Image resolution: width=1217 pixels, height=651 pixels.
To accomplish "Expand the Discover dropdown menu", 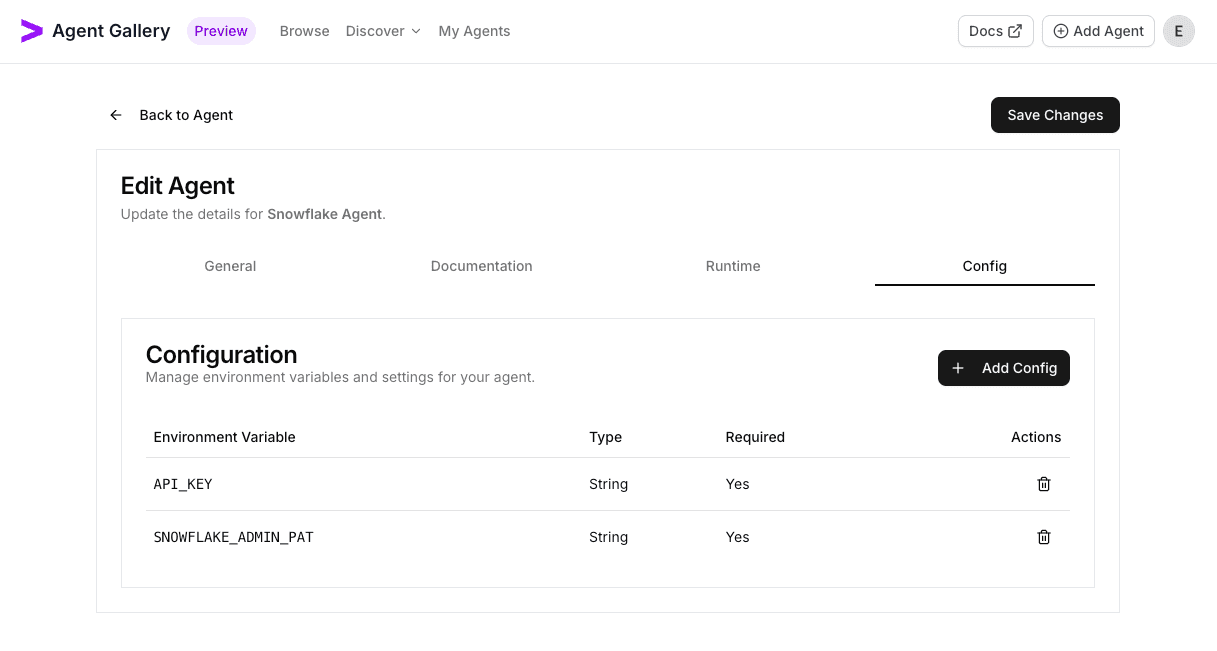I will (x=383, y=31).
